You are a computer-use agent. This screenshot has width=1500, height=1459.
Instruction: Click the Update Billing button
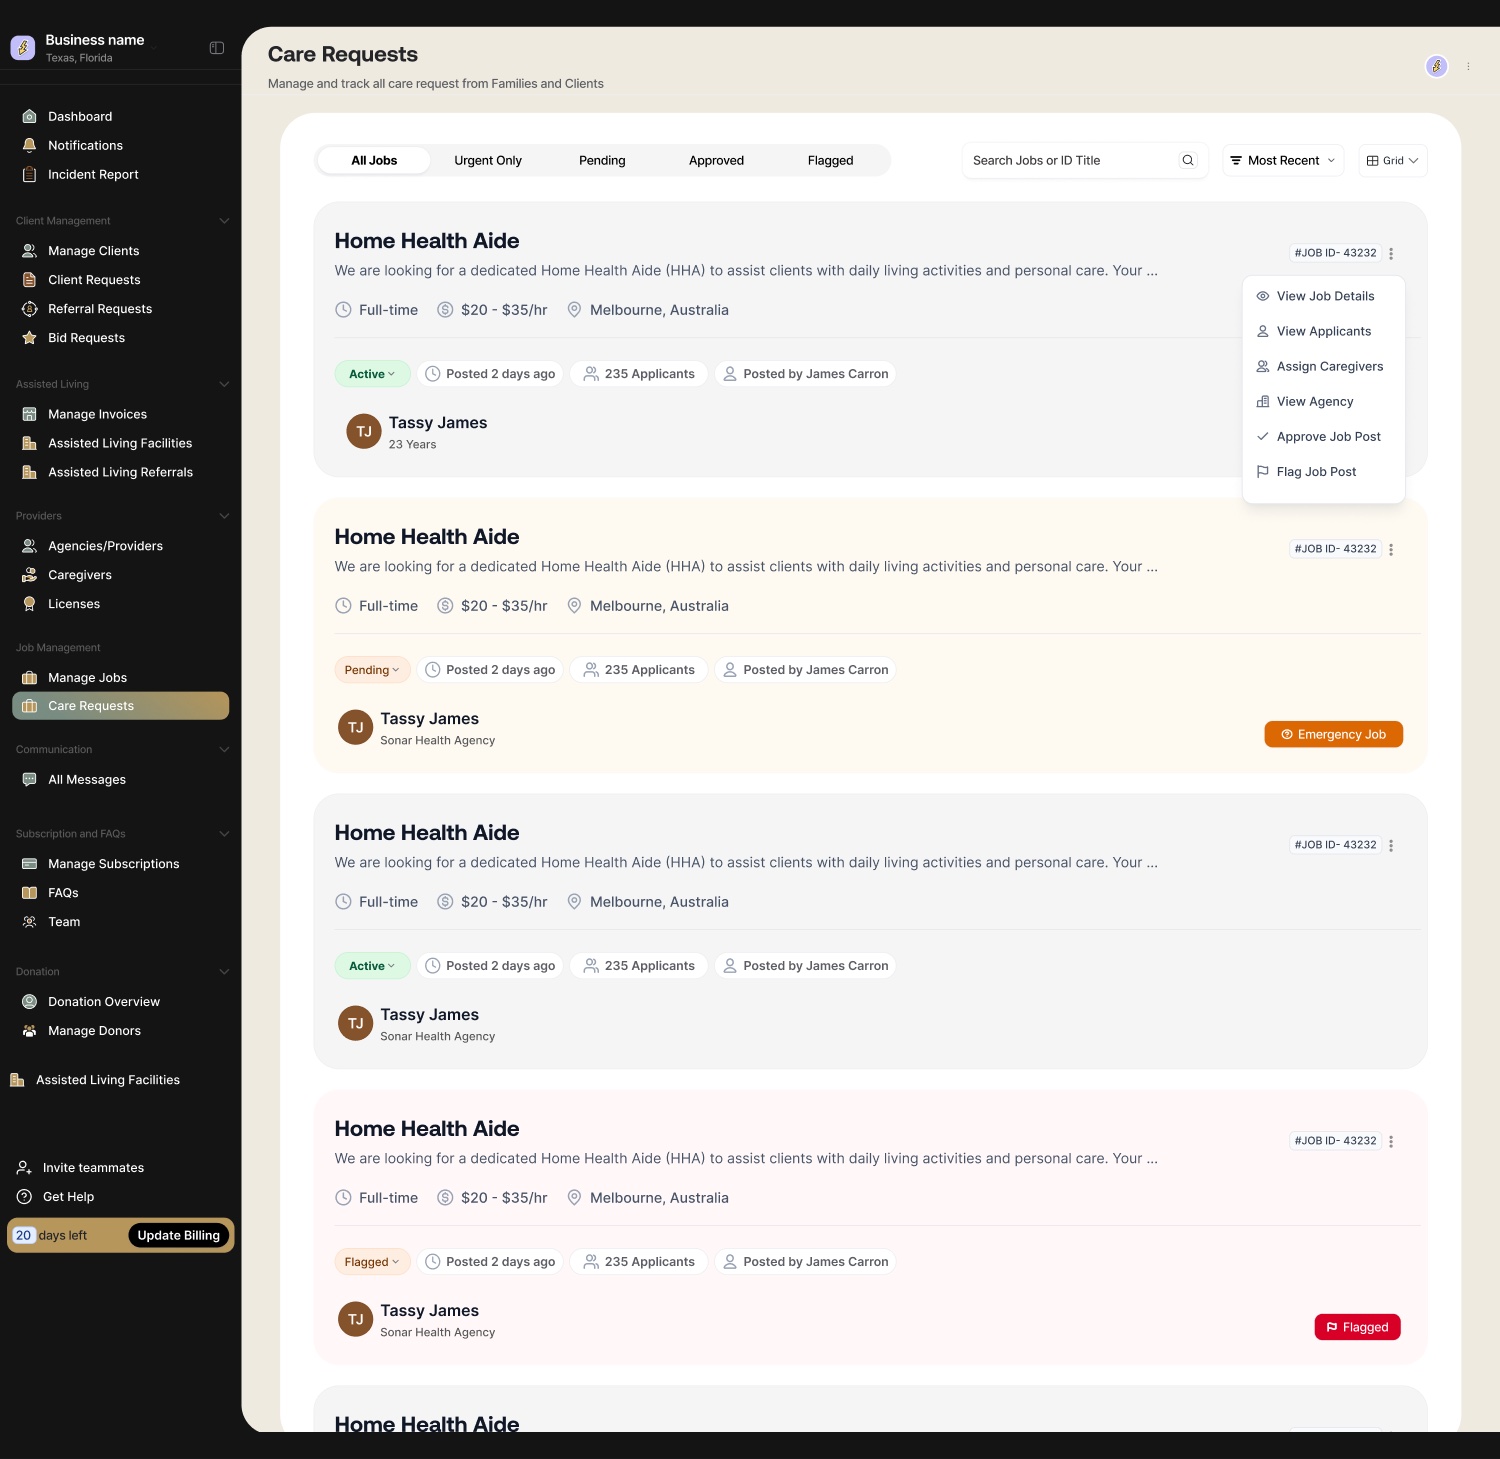pos(179,1235)
